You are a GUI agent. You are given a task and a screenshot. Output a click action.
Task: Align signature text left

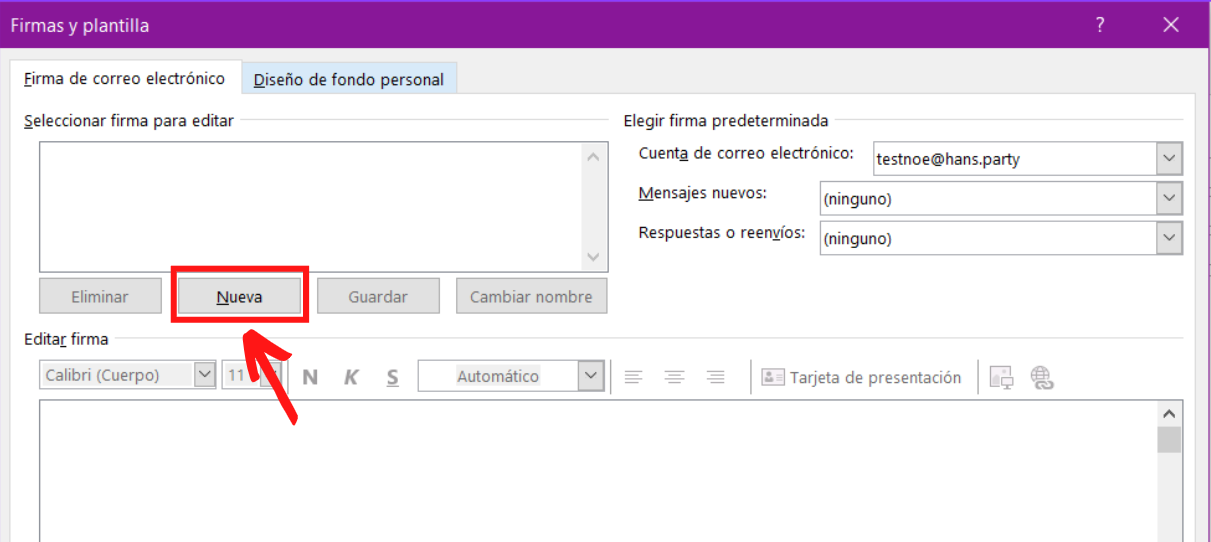(x=633, y=377)
